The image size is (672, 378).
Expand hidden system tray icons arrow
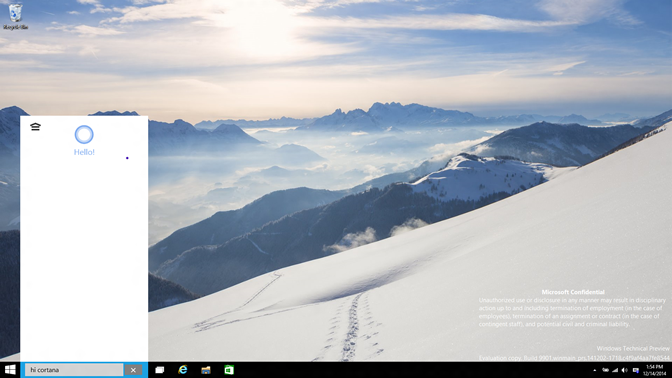point(594,370)
